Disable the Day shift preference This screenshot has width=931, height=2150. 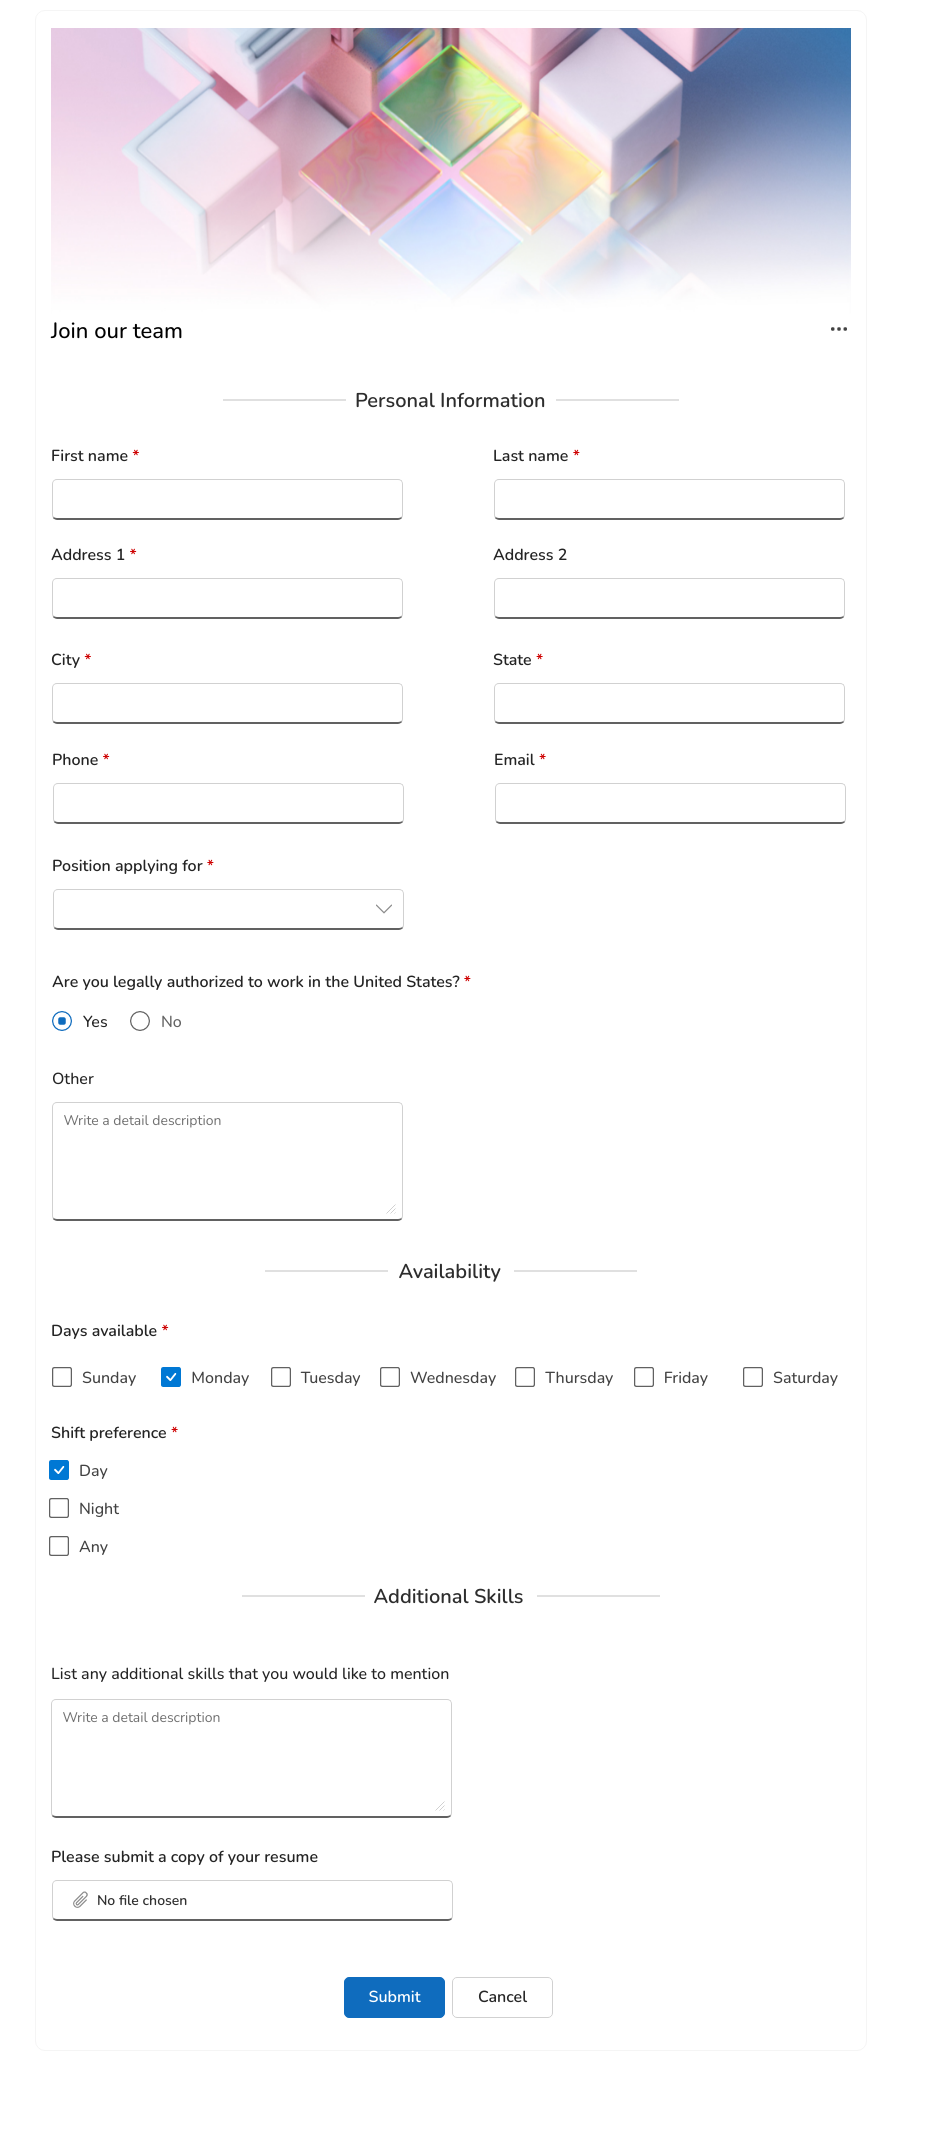[x=59, y=1470]
